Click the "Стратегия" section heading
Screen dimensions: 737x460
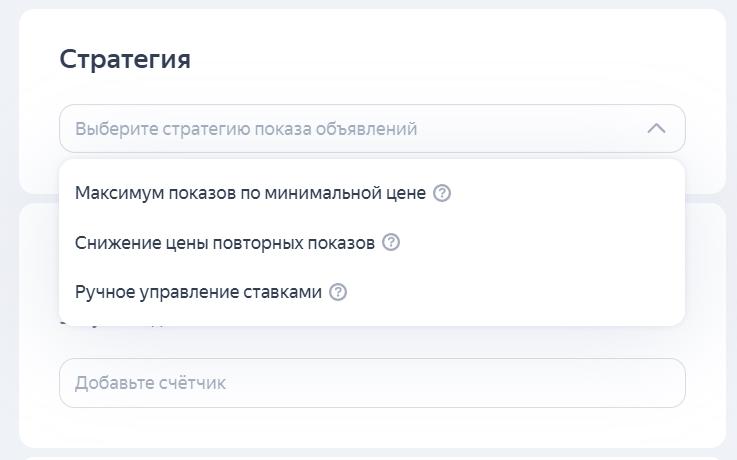click(125, 59)
